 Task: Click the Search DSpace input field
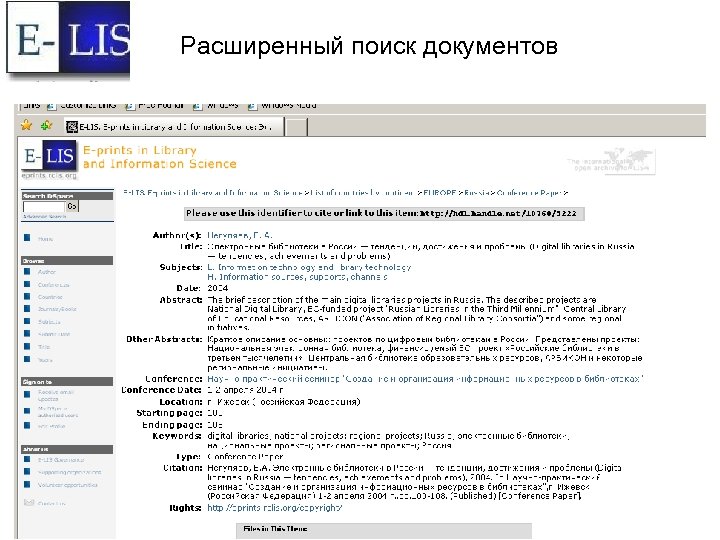(x=44, y=207)
